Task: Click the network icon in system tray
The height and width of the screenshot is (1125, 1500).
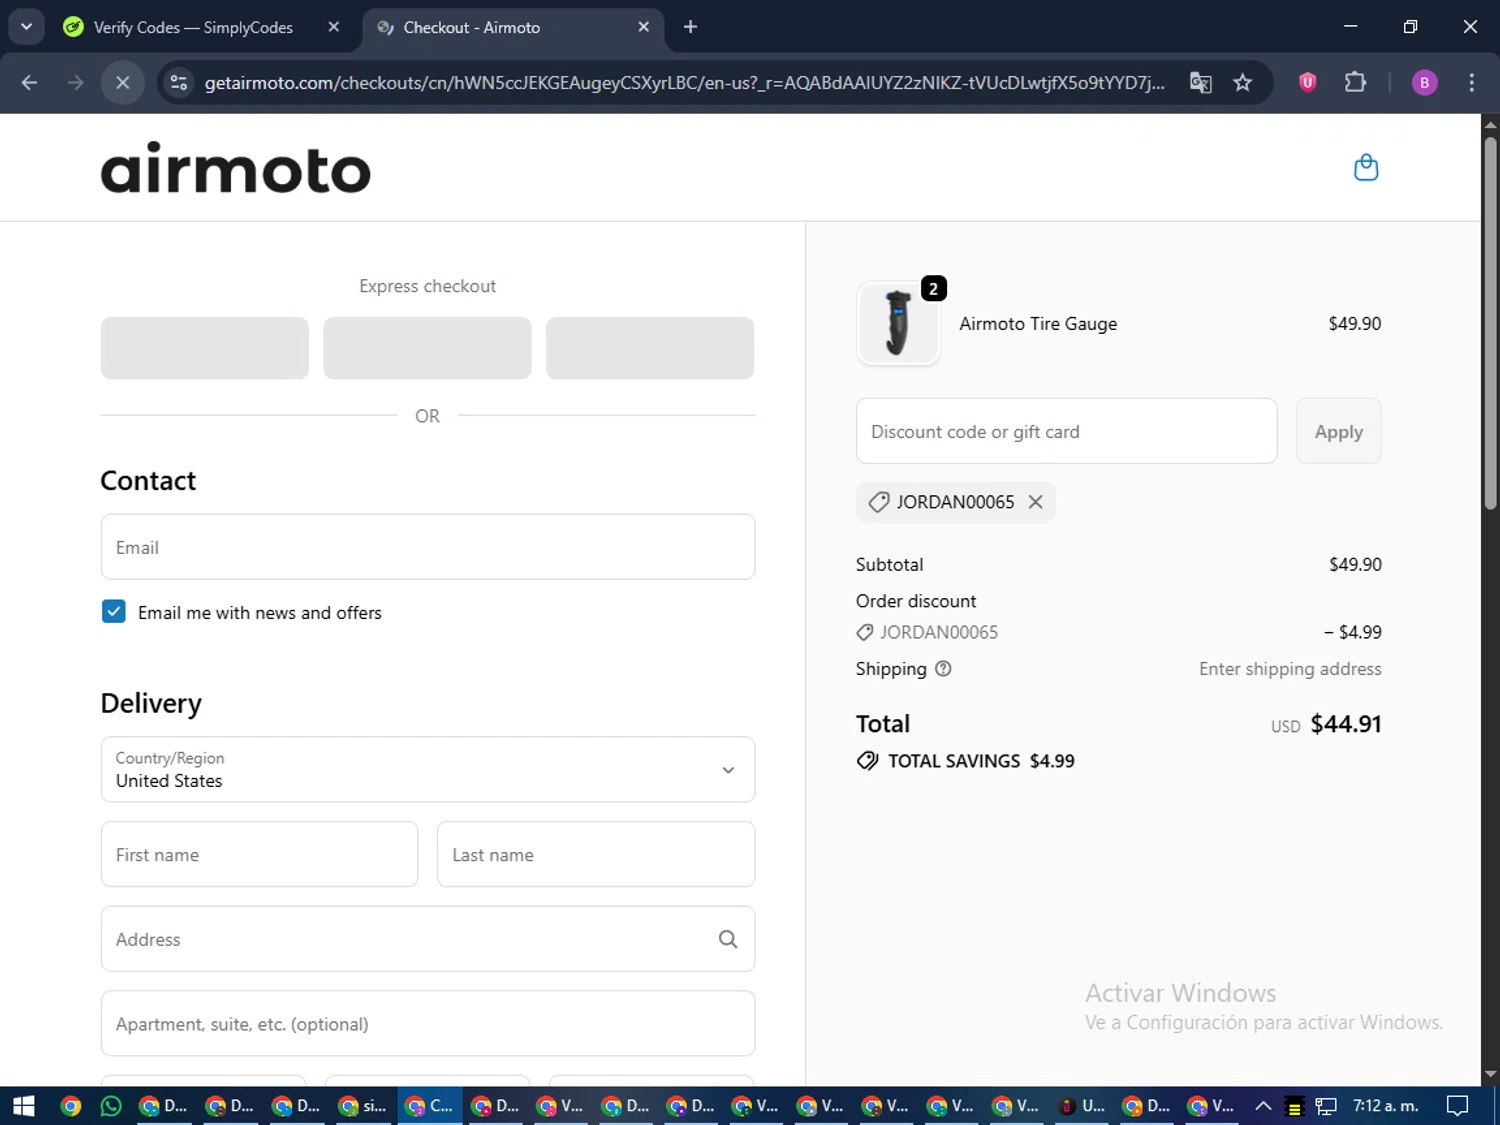Action: click(1326, 1106)
